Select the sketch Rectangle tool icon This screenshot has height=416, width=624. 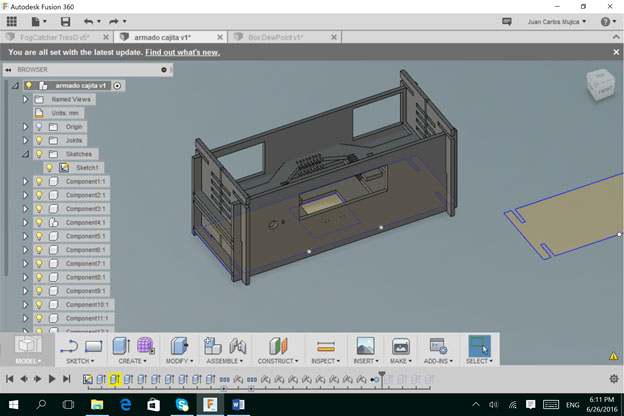coord(94,346)
